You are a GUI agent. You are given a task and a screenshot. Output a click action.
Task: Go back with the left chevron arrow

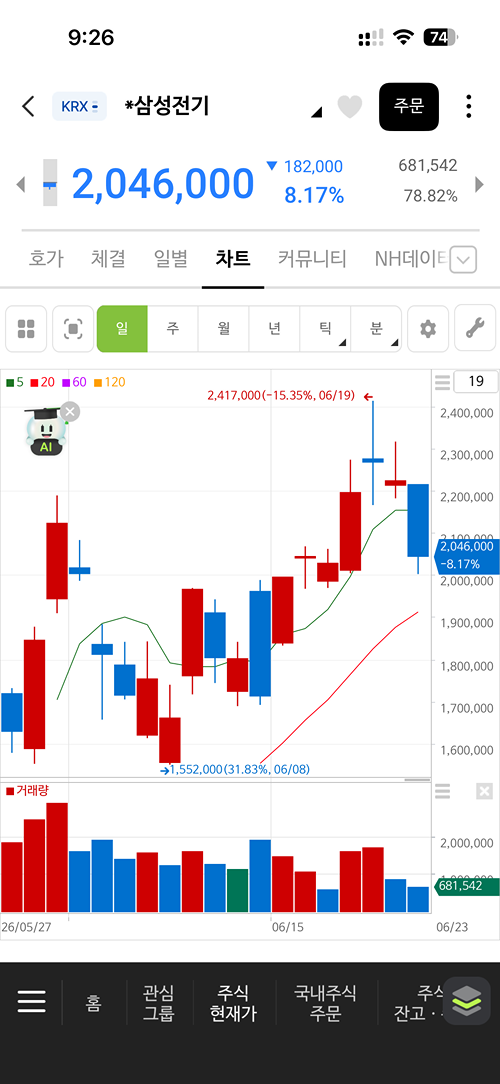point(28,106)
